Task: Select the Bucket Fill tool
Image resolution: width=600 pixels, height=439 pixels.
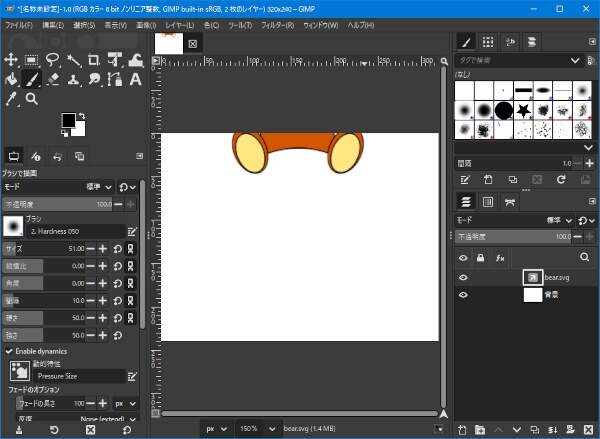Action: pos(12,80)
